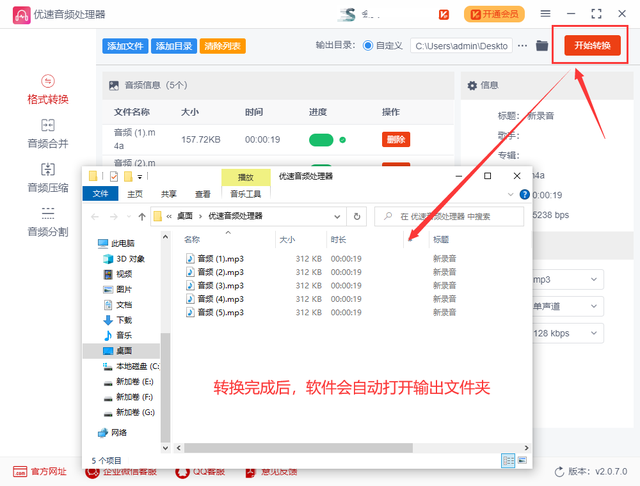Select file 音频 (5).mp3

coord(215,313)
